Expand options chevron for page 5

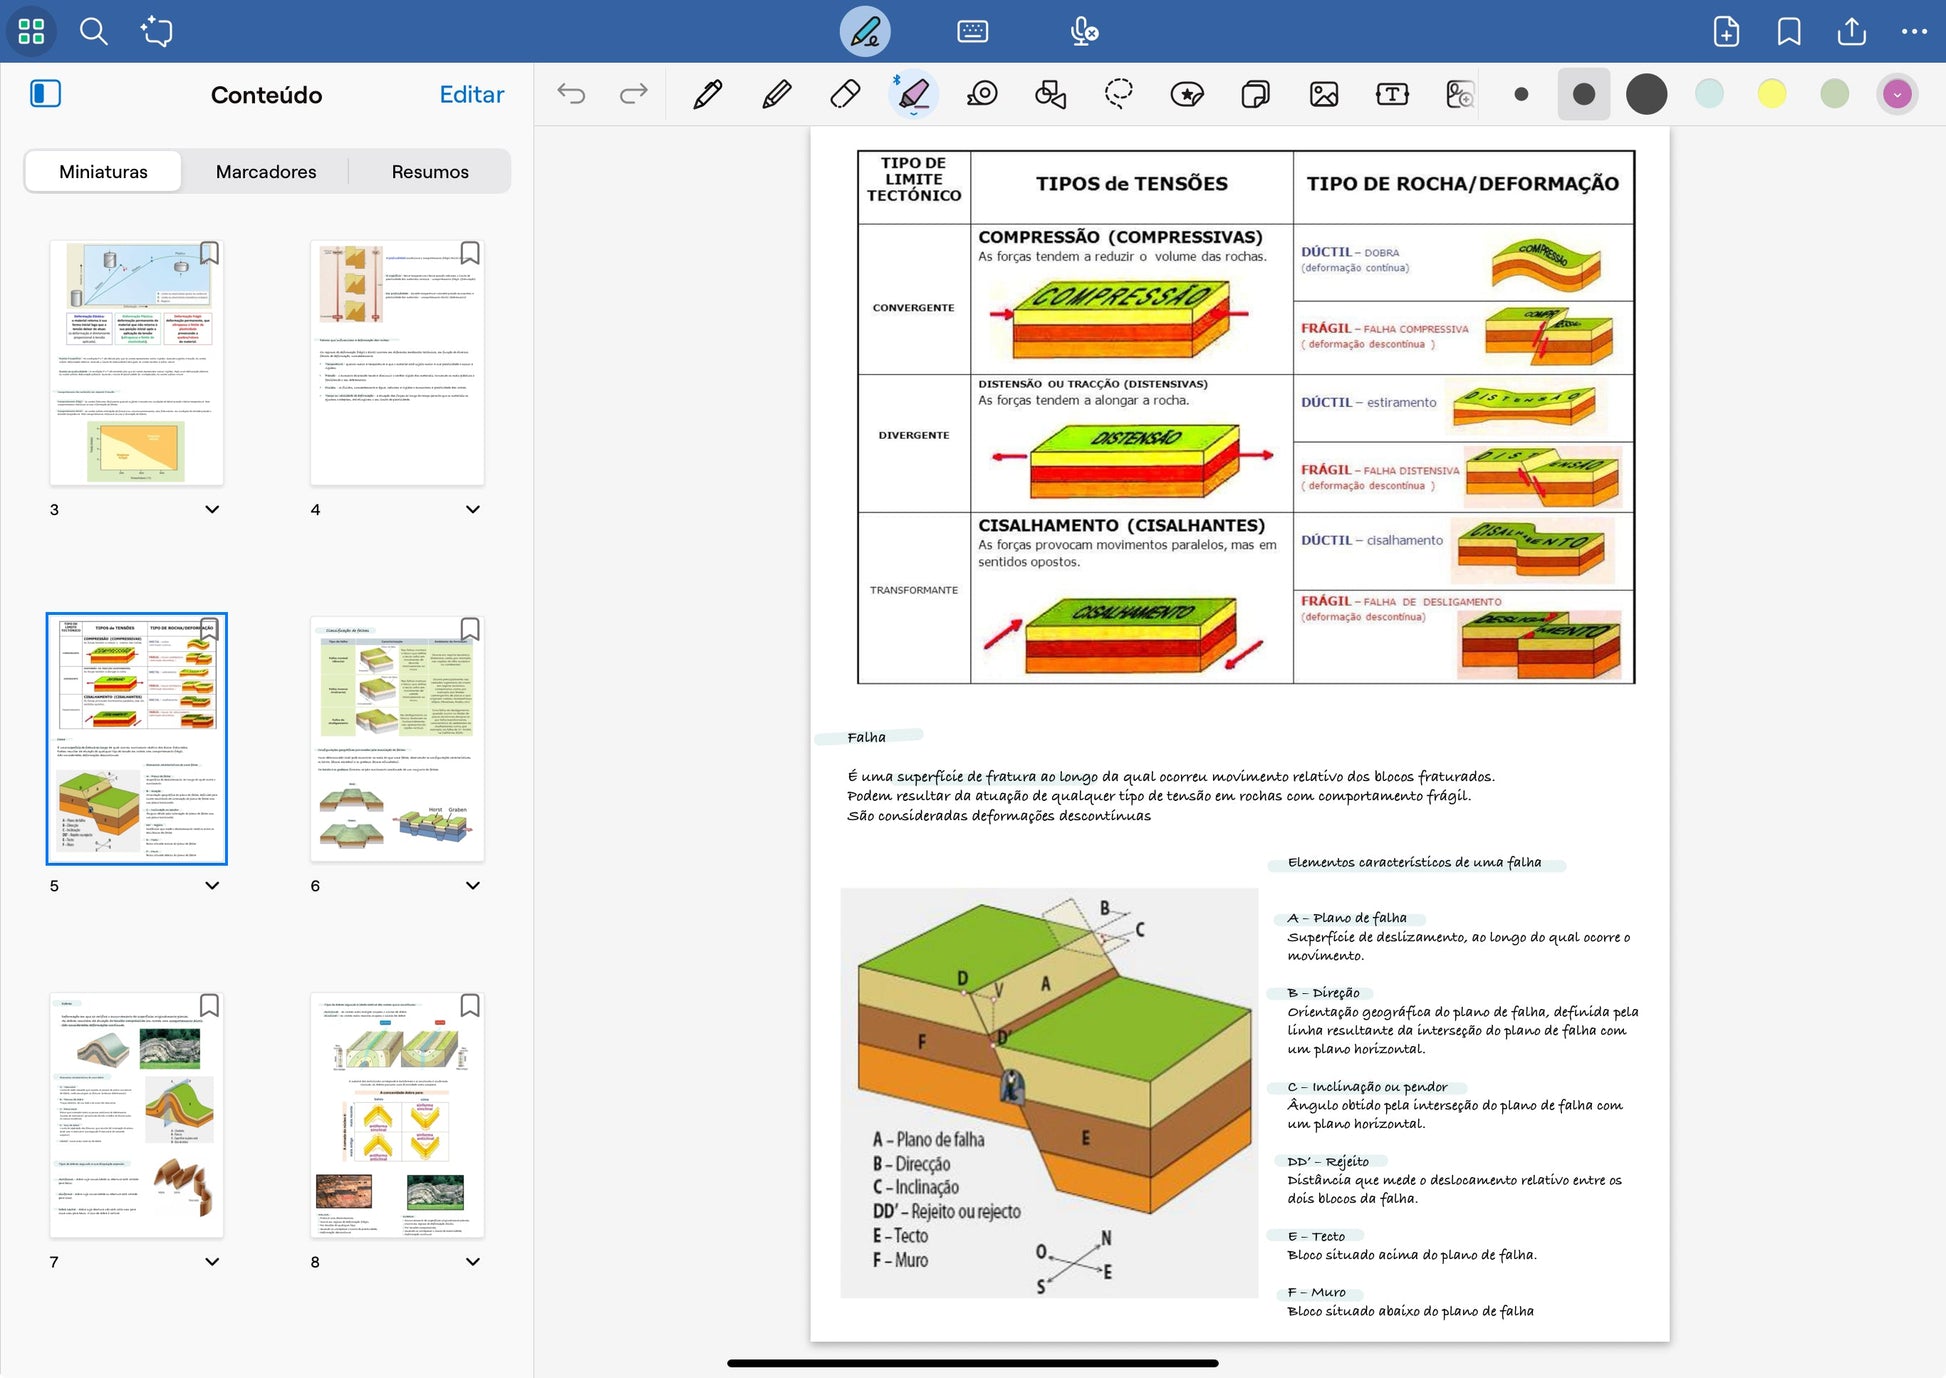[212, 885]
